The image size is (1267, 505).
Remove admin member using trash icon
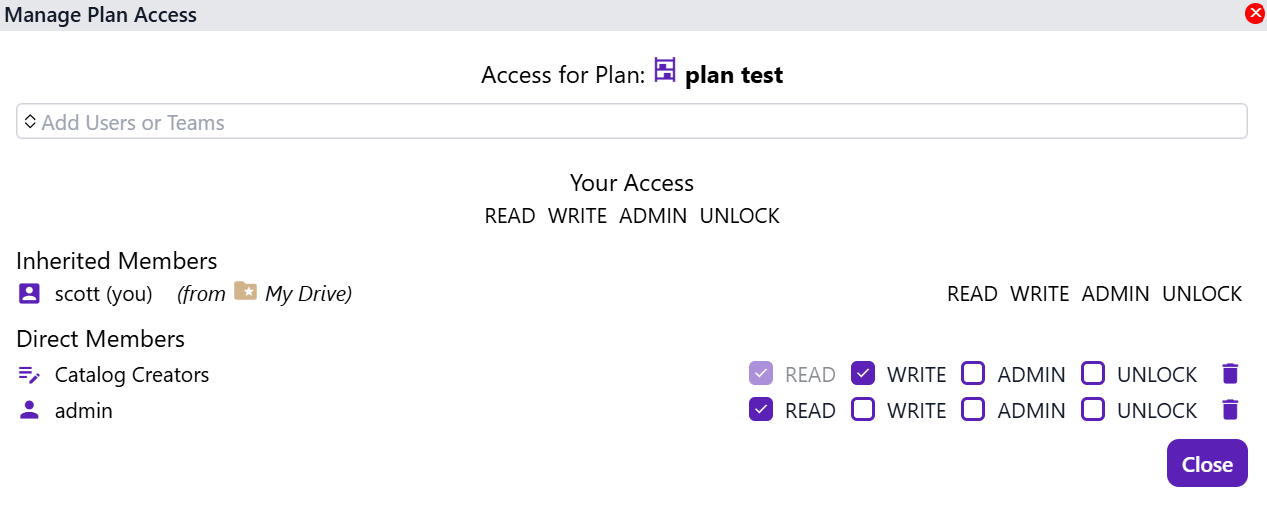[1230, 410]
